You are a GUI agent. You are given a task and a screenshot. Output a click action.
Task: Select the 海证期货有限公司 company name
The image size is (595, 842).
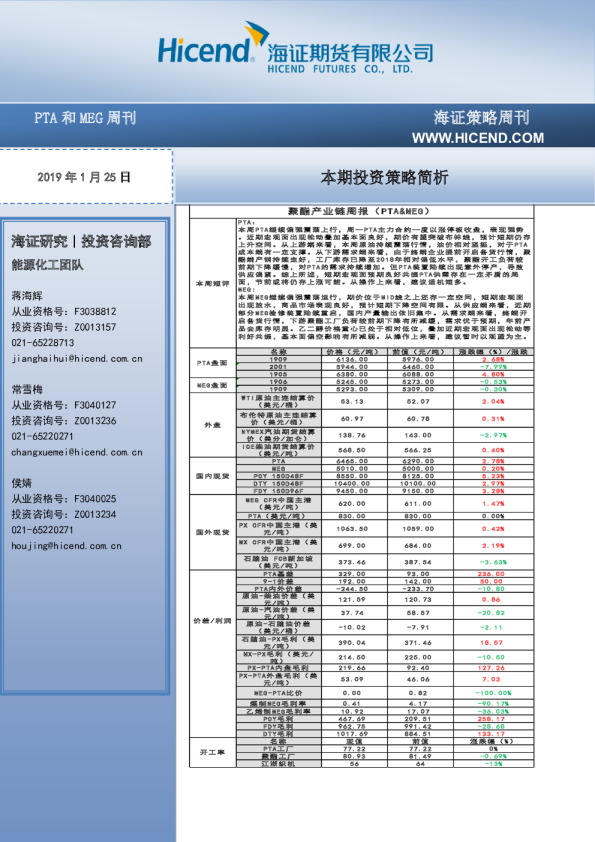(351, 53)
